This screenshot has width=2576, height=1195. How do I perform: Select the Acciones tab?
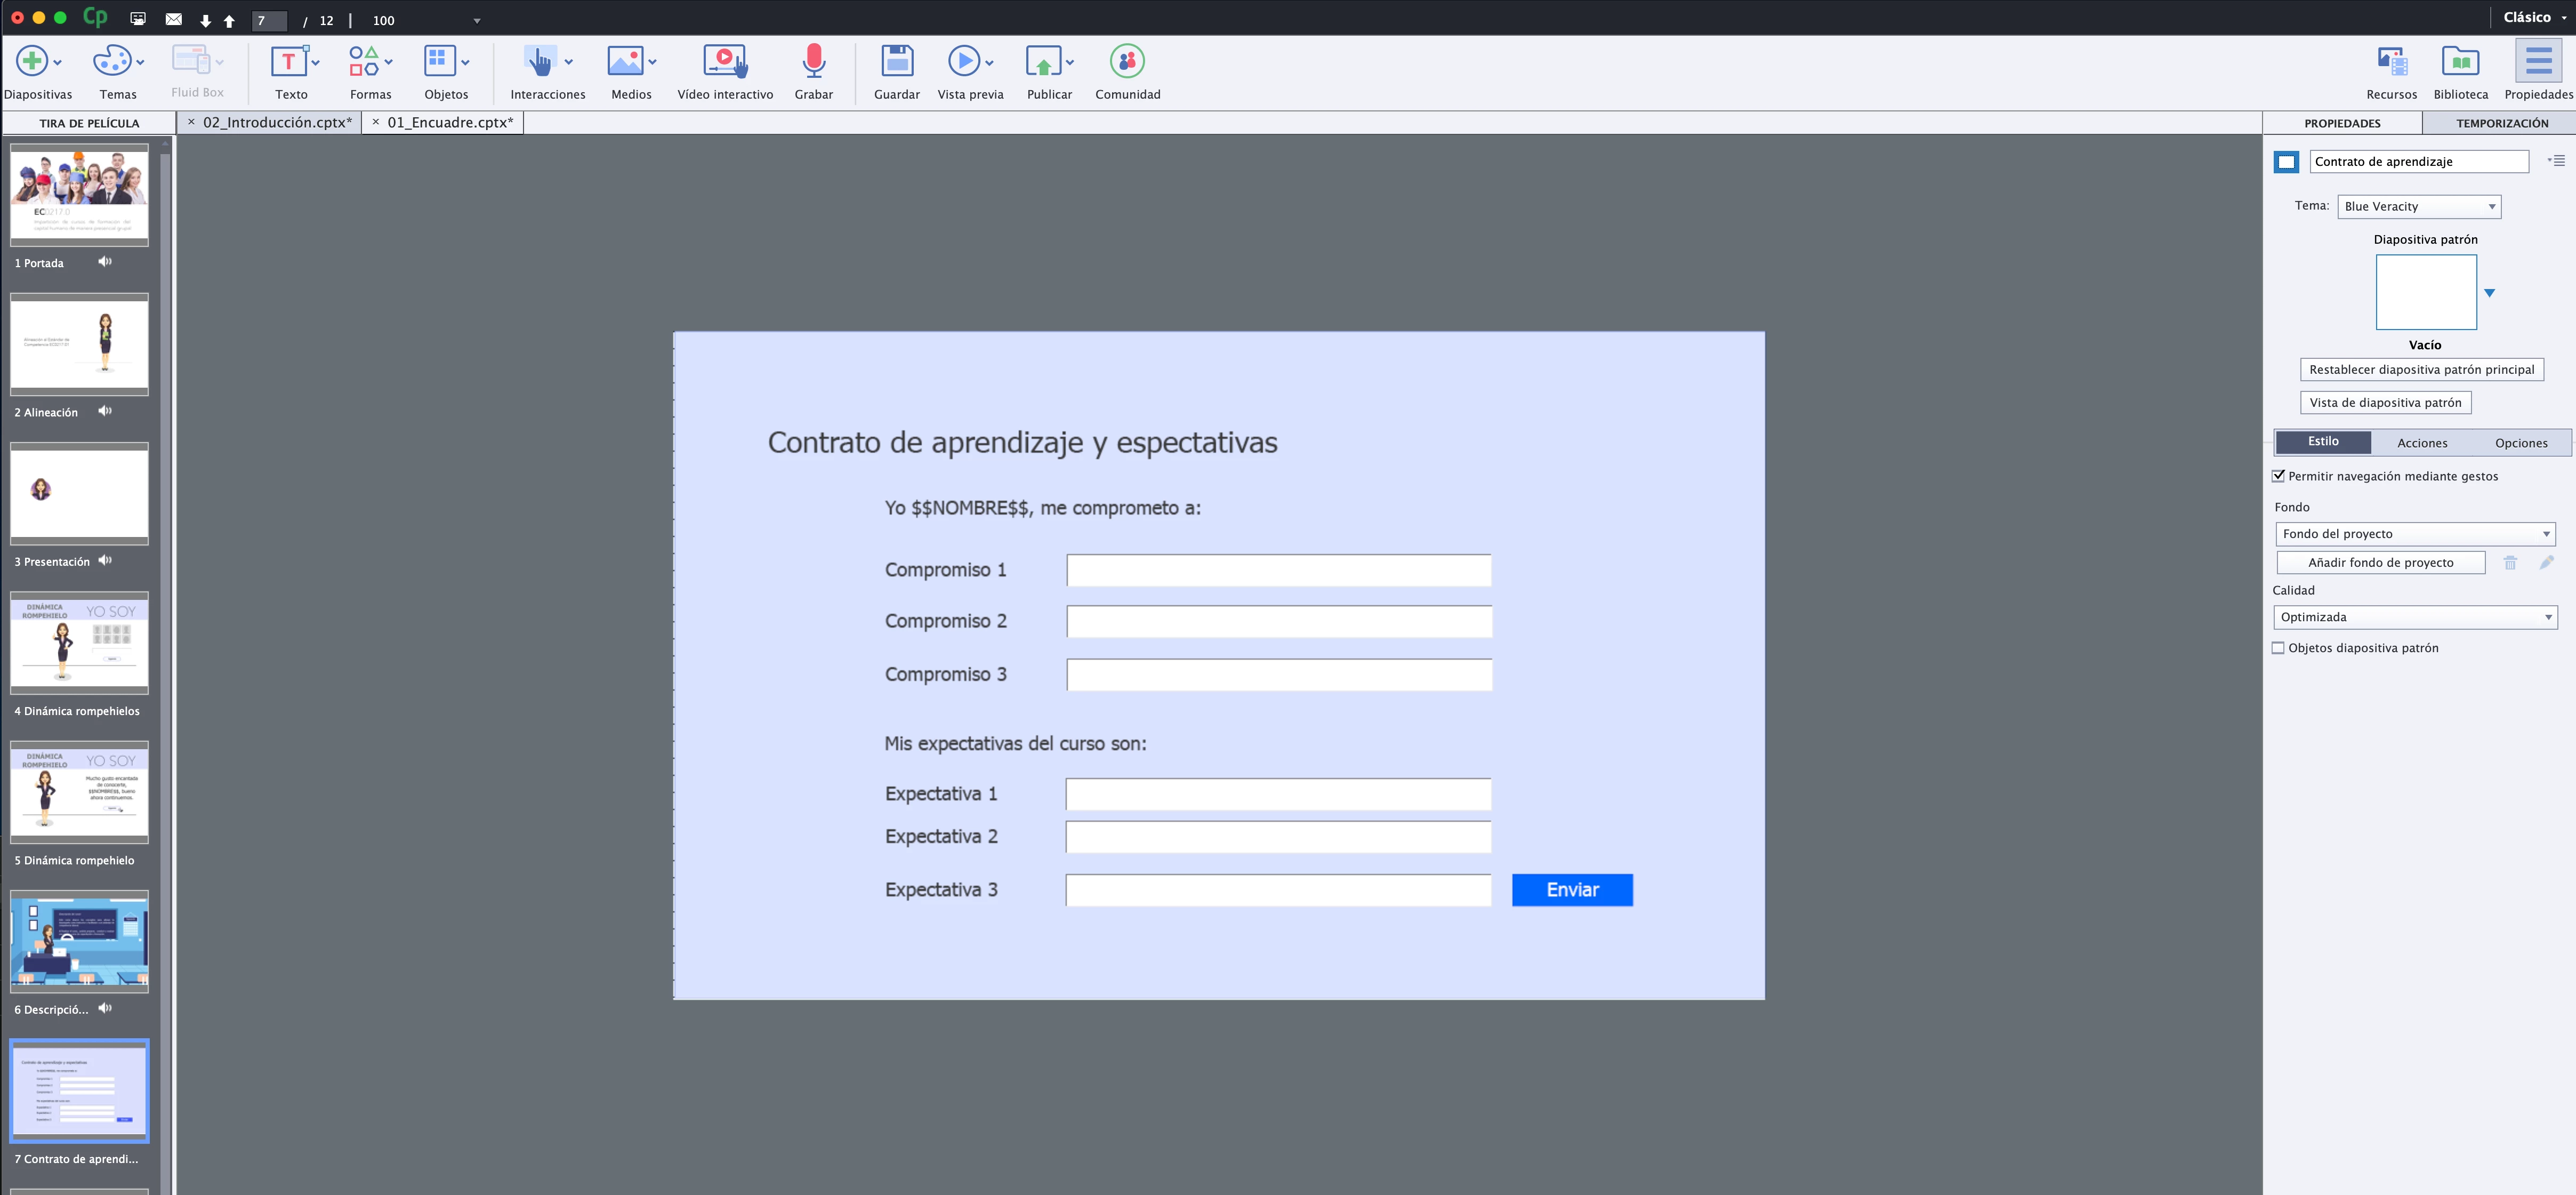pyautogui.click(x=2421, y=443)
